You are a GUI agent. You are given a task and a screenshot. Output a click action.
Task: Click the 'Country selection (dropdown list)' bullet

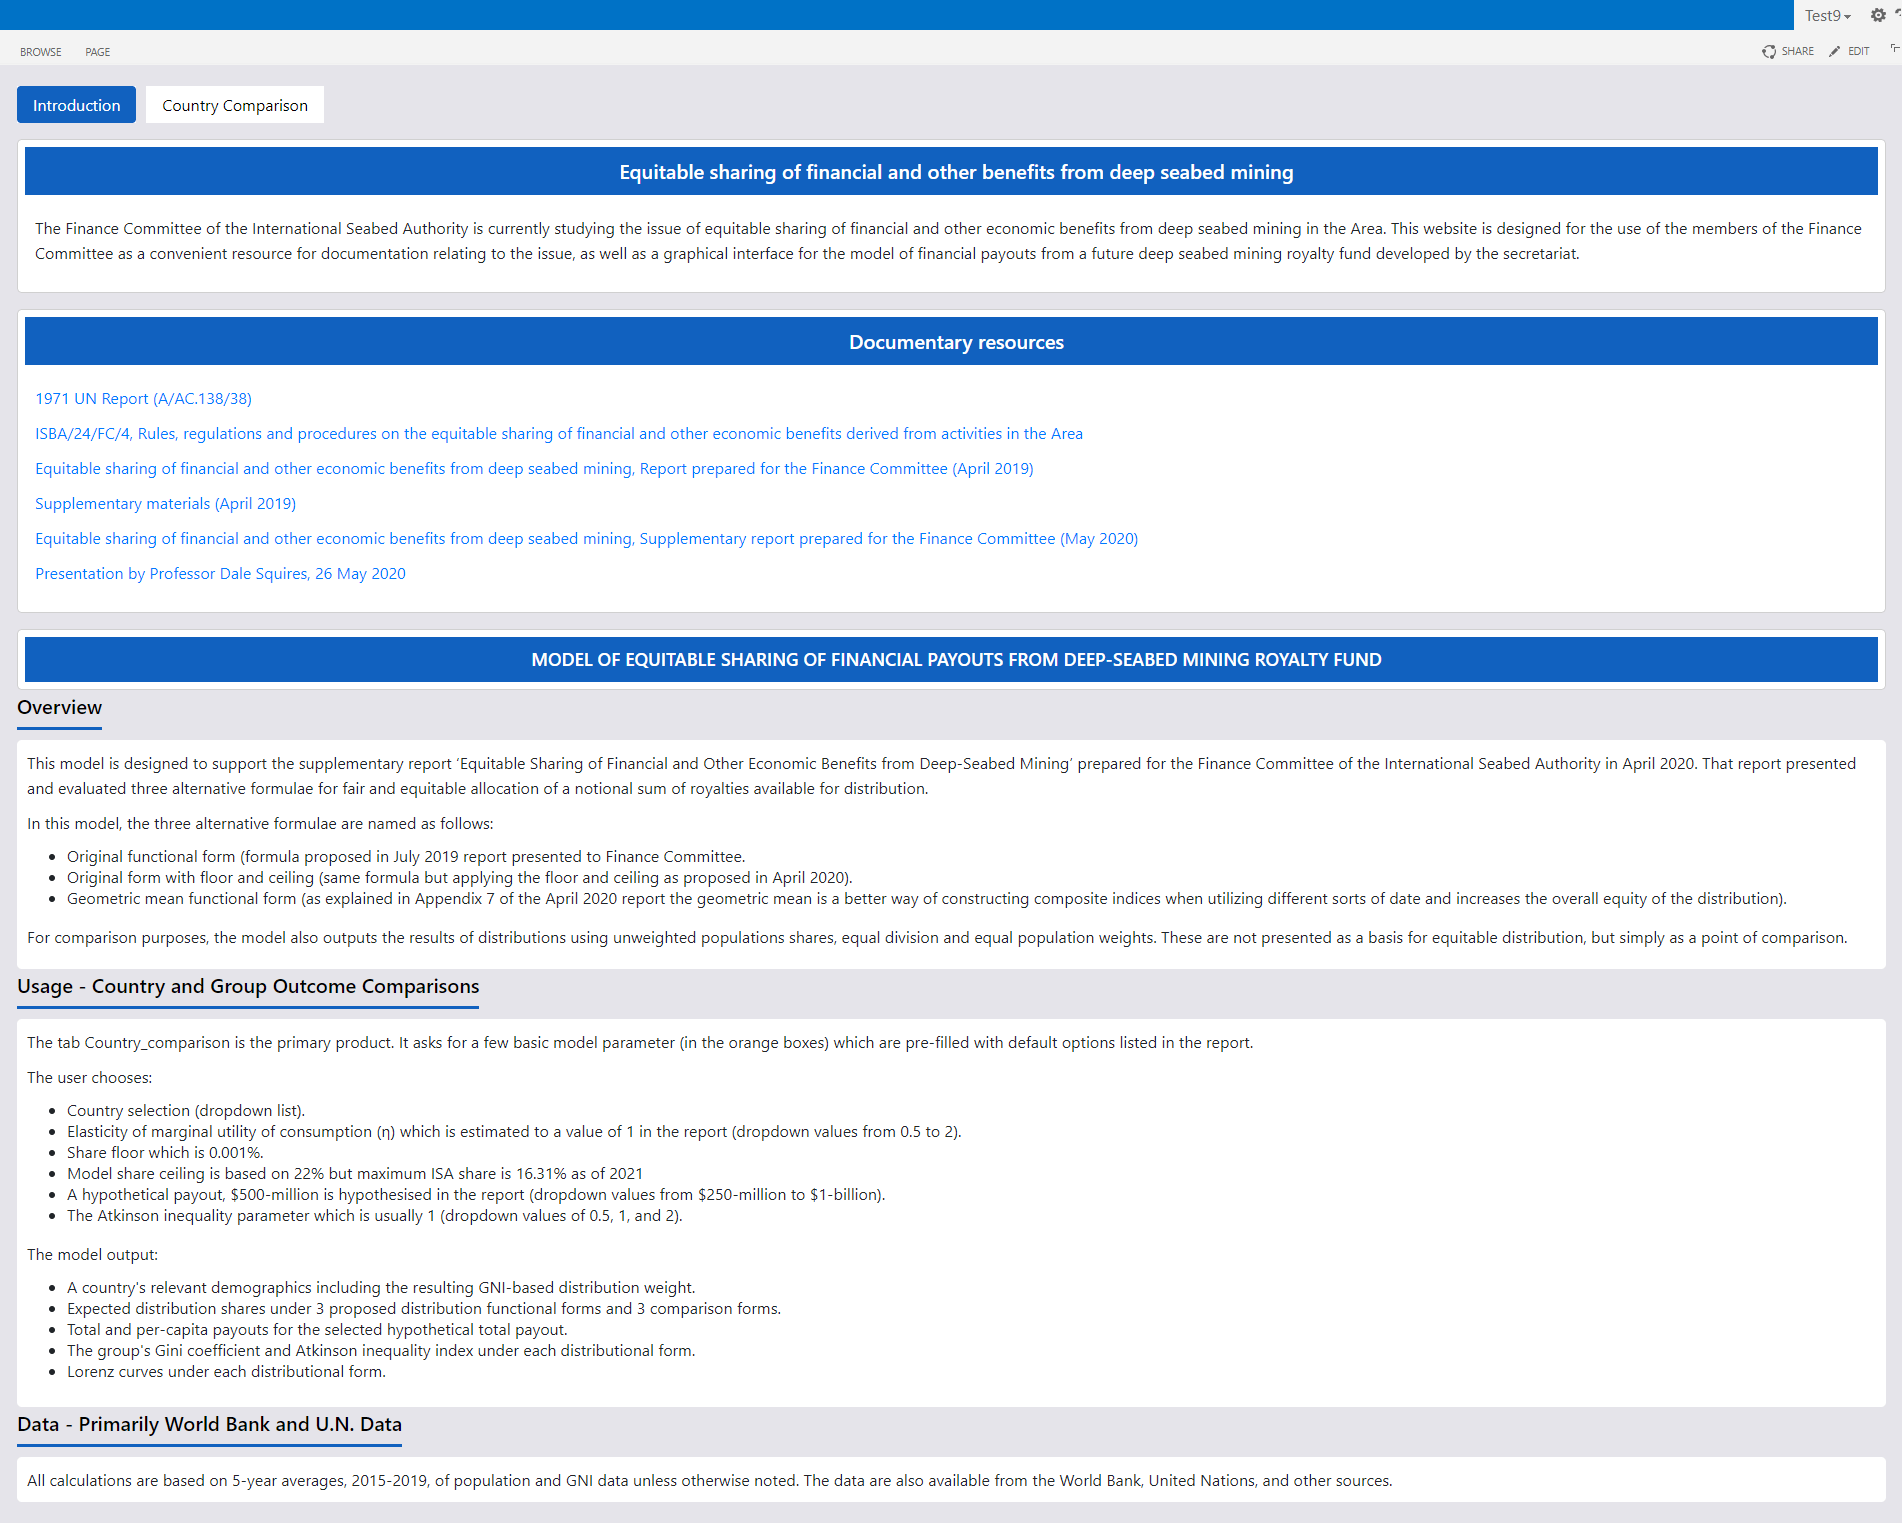[186, 1110]
